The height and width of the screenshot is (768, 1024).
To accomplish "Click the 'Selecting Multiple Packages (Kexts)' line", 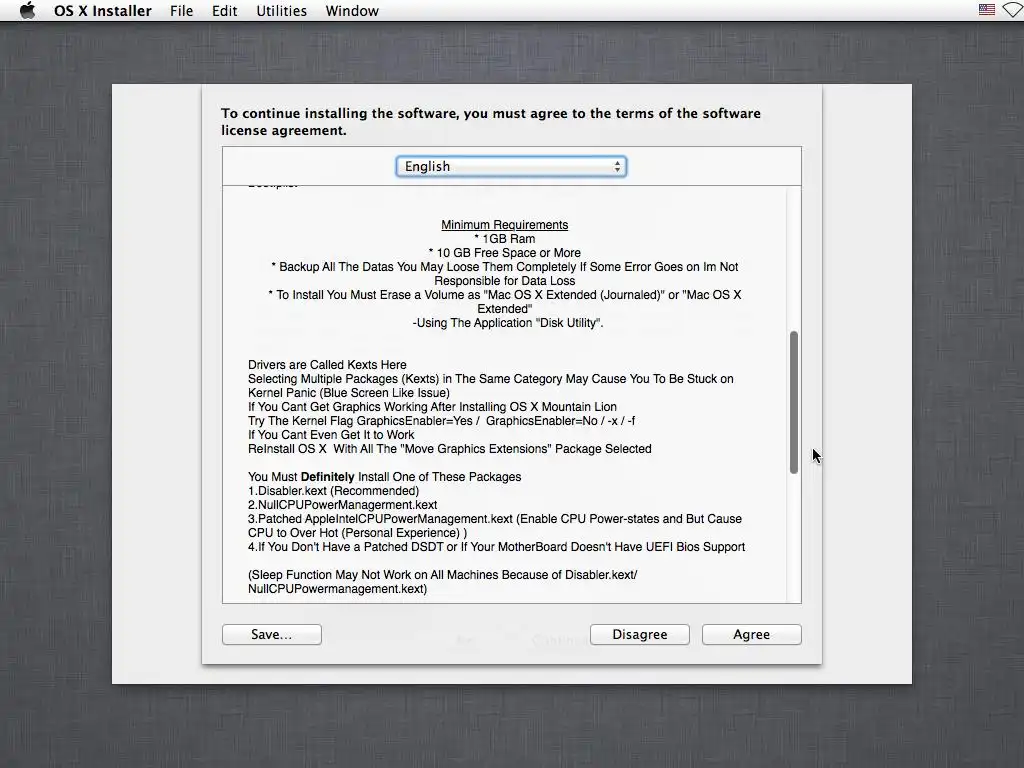I will click(490, 379).
